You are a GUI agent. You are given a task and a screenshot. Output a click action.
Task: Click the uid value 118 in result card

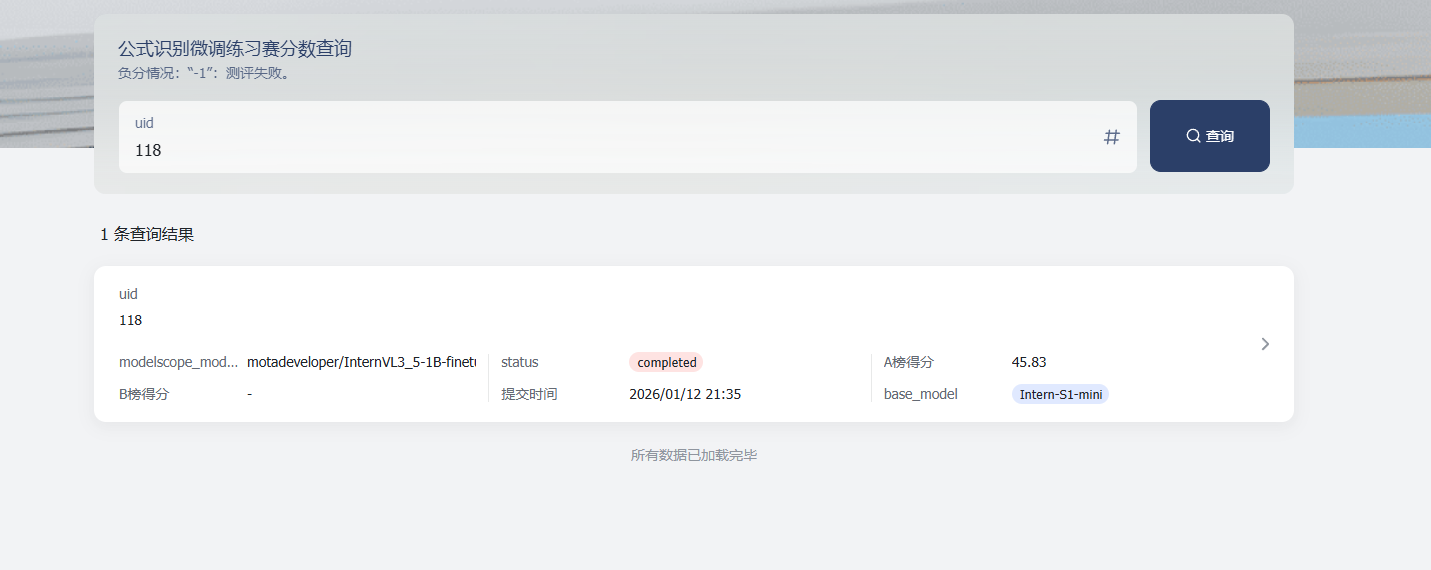[x=130, y=320]
